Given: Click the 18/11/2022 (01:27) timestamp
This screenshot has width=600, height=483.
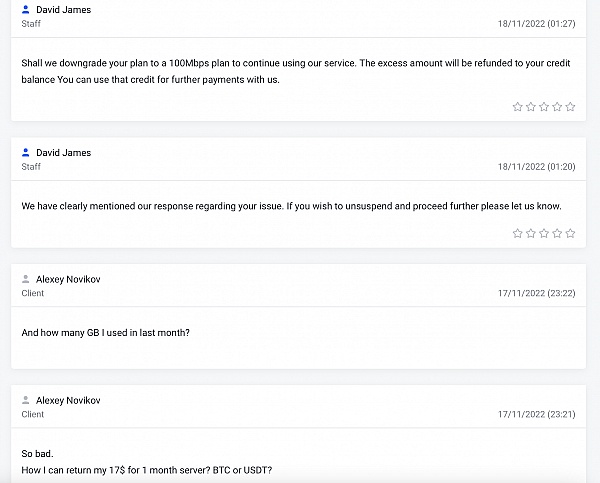Looking at the screenshot, I should pos(536,24).
